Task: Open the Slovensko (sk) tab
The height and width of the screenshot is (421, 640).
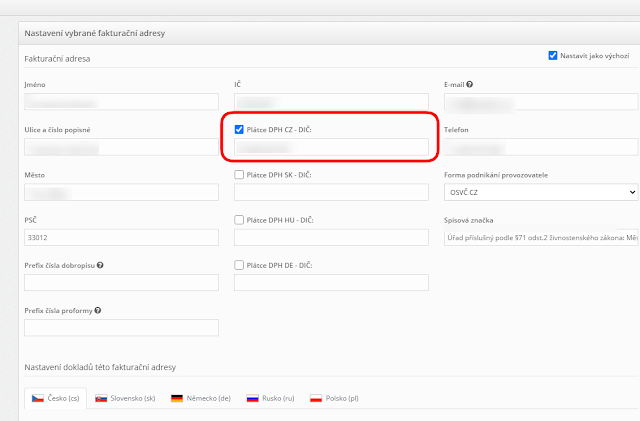Action: 125,398
